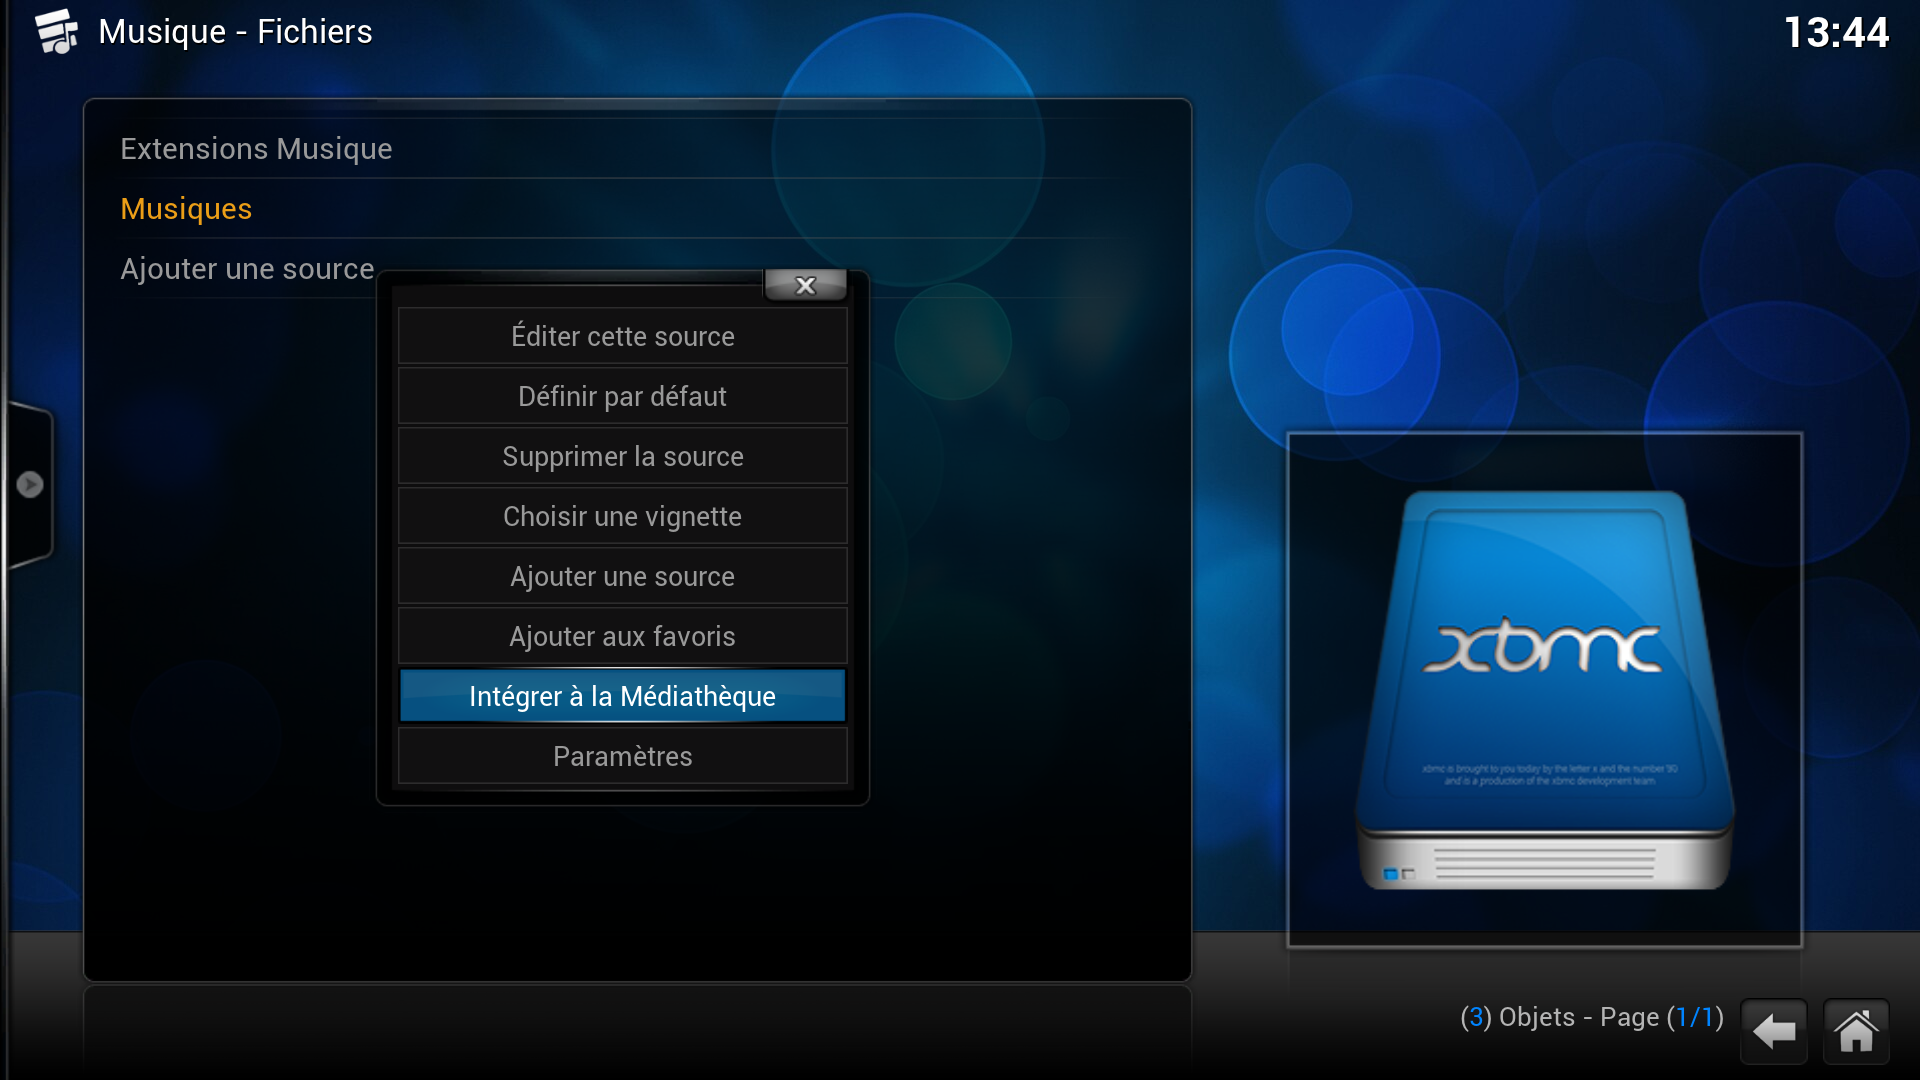Go to home screen via house icon
The image size is (1920, 1080).
1856,1031
